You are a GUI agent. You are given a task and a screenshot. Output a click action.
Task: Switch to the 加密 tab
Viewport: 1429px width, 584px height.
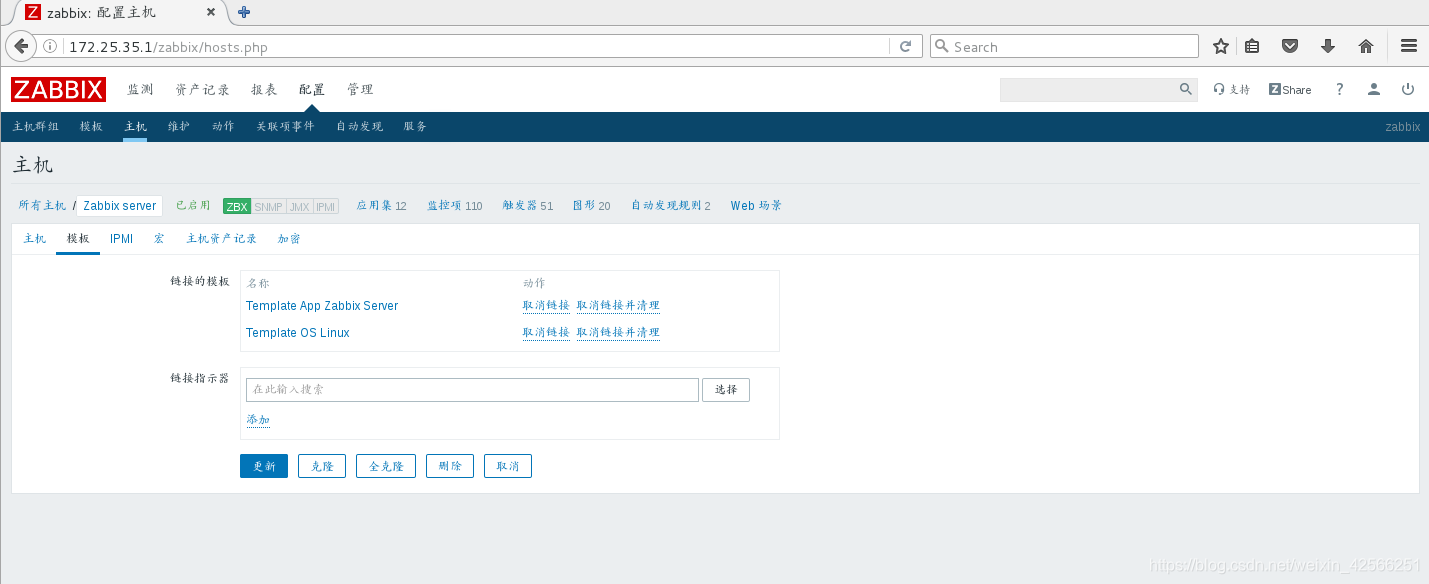click(289, 239)
